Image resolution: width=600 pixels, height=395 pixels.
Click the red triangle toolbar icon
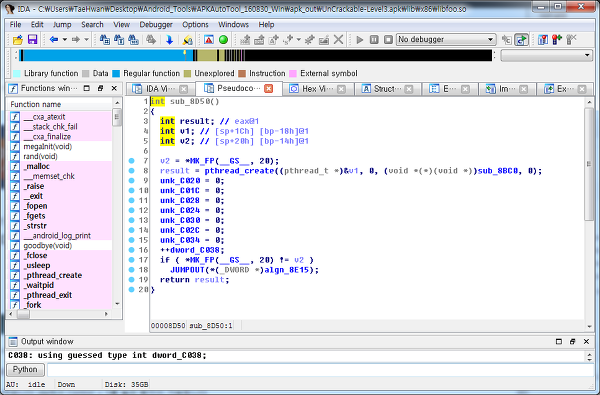(x=209, y=39)
